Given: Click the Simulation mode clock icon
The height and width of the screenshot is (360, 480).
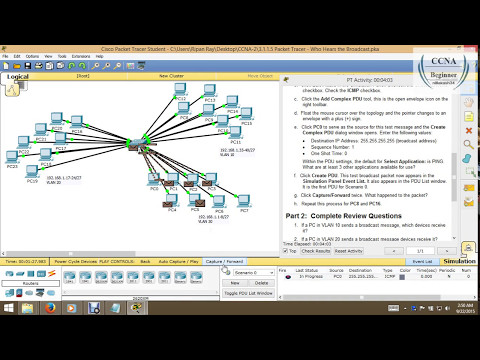Looking at the screenshot, I should coord(468,248).
